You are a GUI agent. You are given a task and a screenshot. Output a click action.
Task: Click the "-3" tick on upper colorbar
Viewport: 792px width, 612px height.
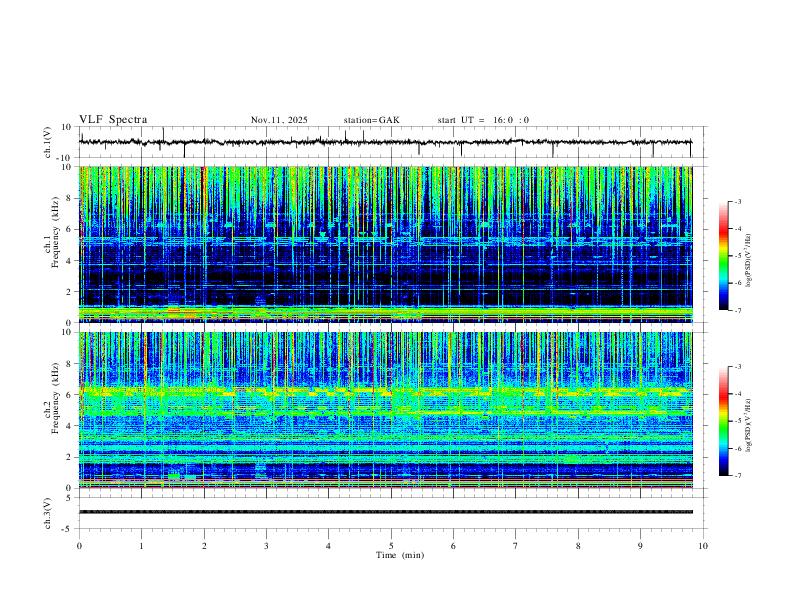pos(737,201)
